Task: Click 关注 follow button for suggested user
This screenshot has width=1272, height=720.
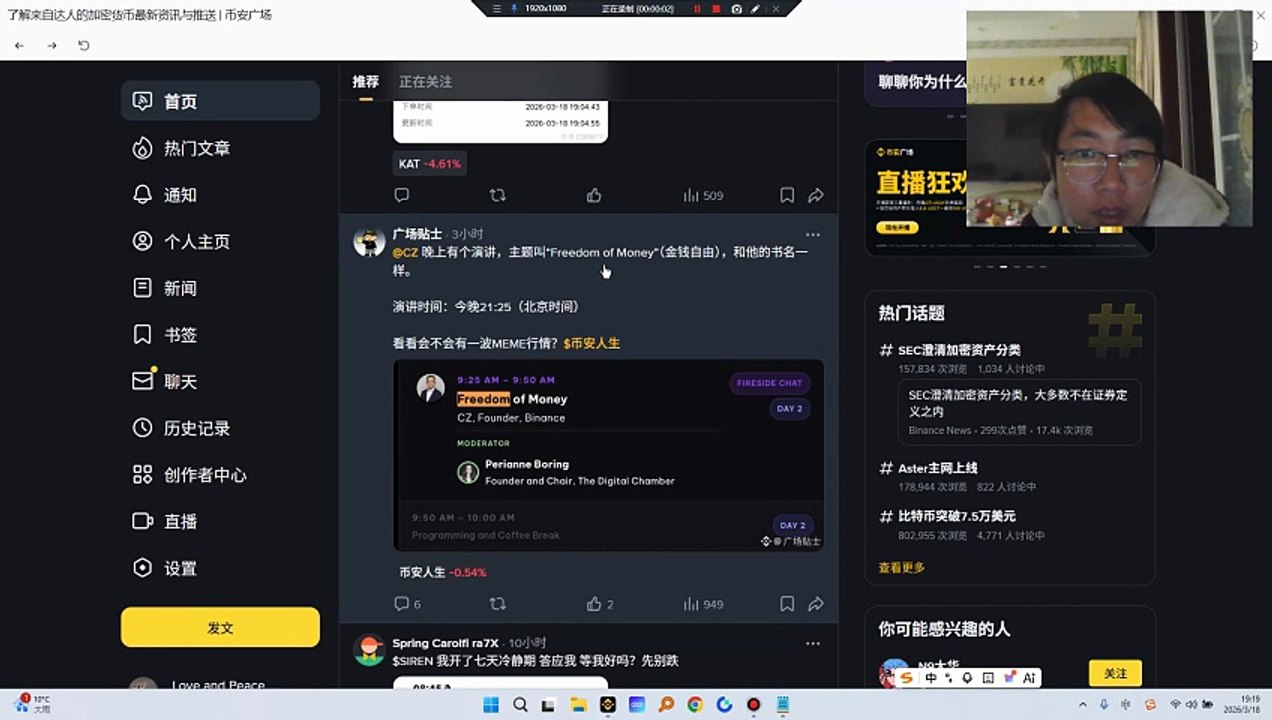Action: pos(1115,673)
